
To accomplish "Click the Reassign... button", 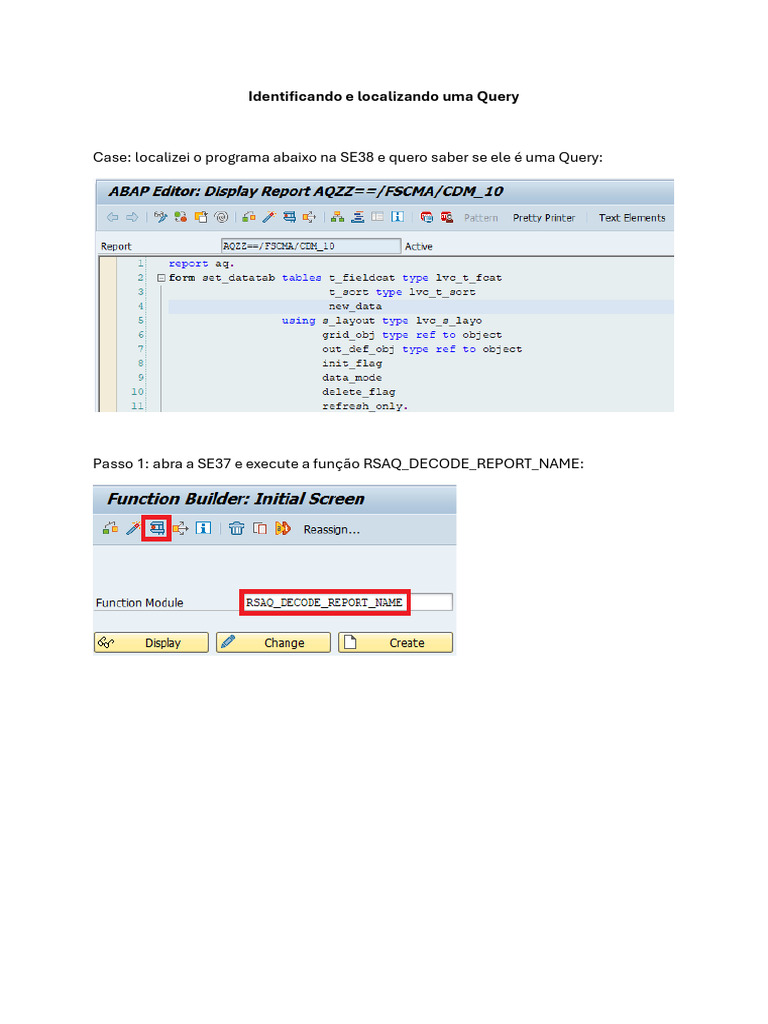I will coord(331,530).
